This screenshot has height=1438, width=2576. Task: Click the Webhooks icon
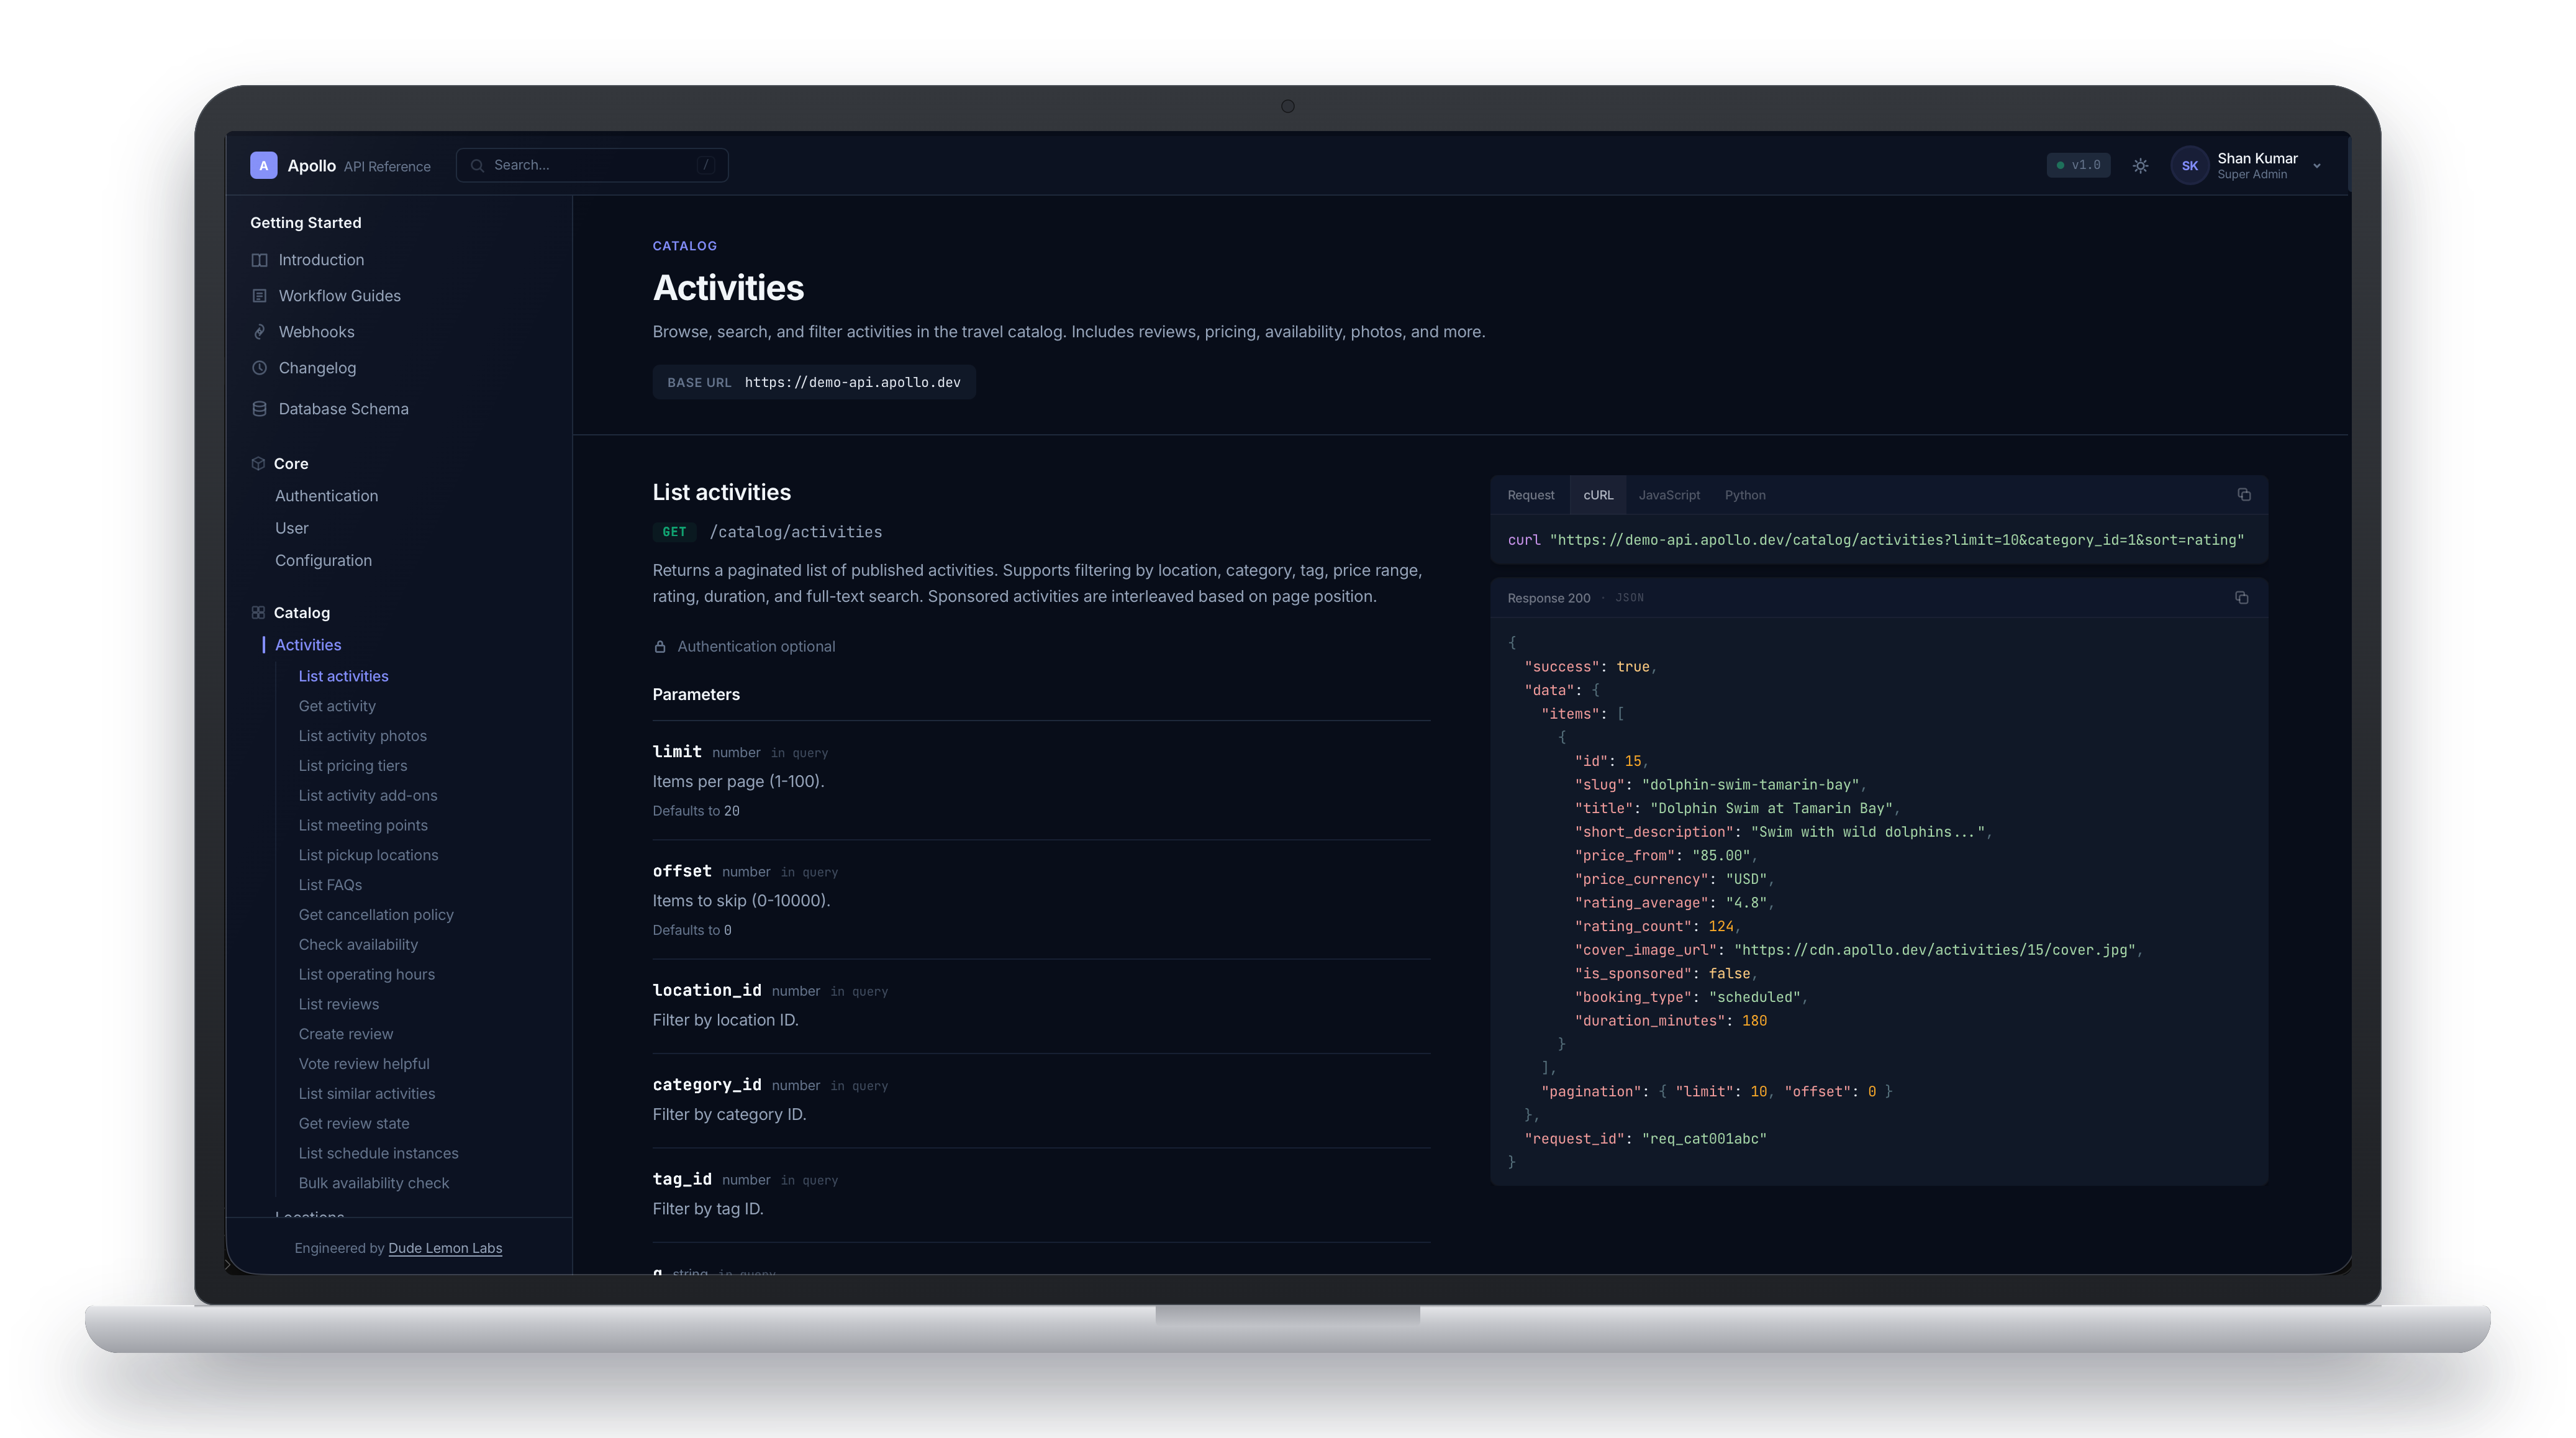pyautogui.click(x=259, y=332)
